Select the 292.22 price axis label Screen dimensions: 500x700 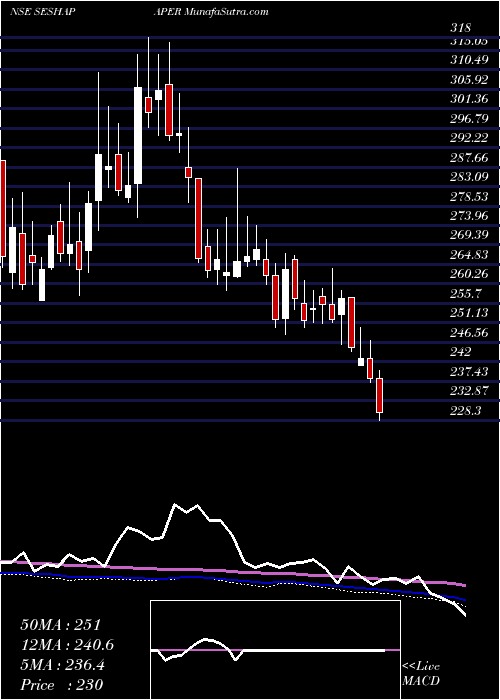pos(470,138)
